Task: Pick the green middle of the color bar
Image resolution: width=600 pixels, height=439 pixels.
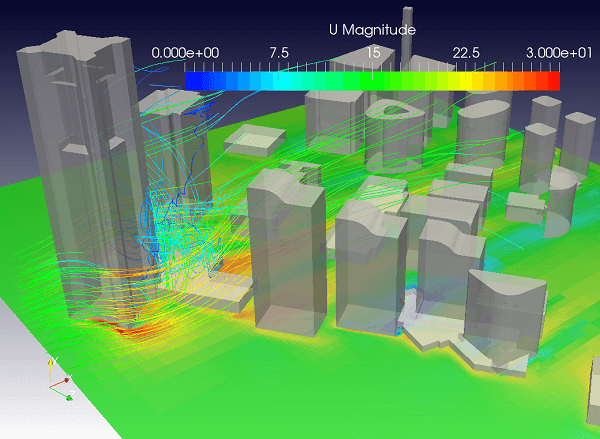Action: [372, 81]
